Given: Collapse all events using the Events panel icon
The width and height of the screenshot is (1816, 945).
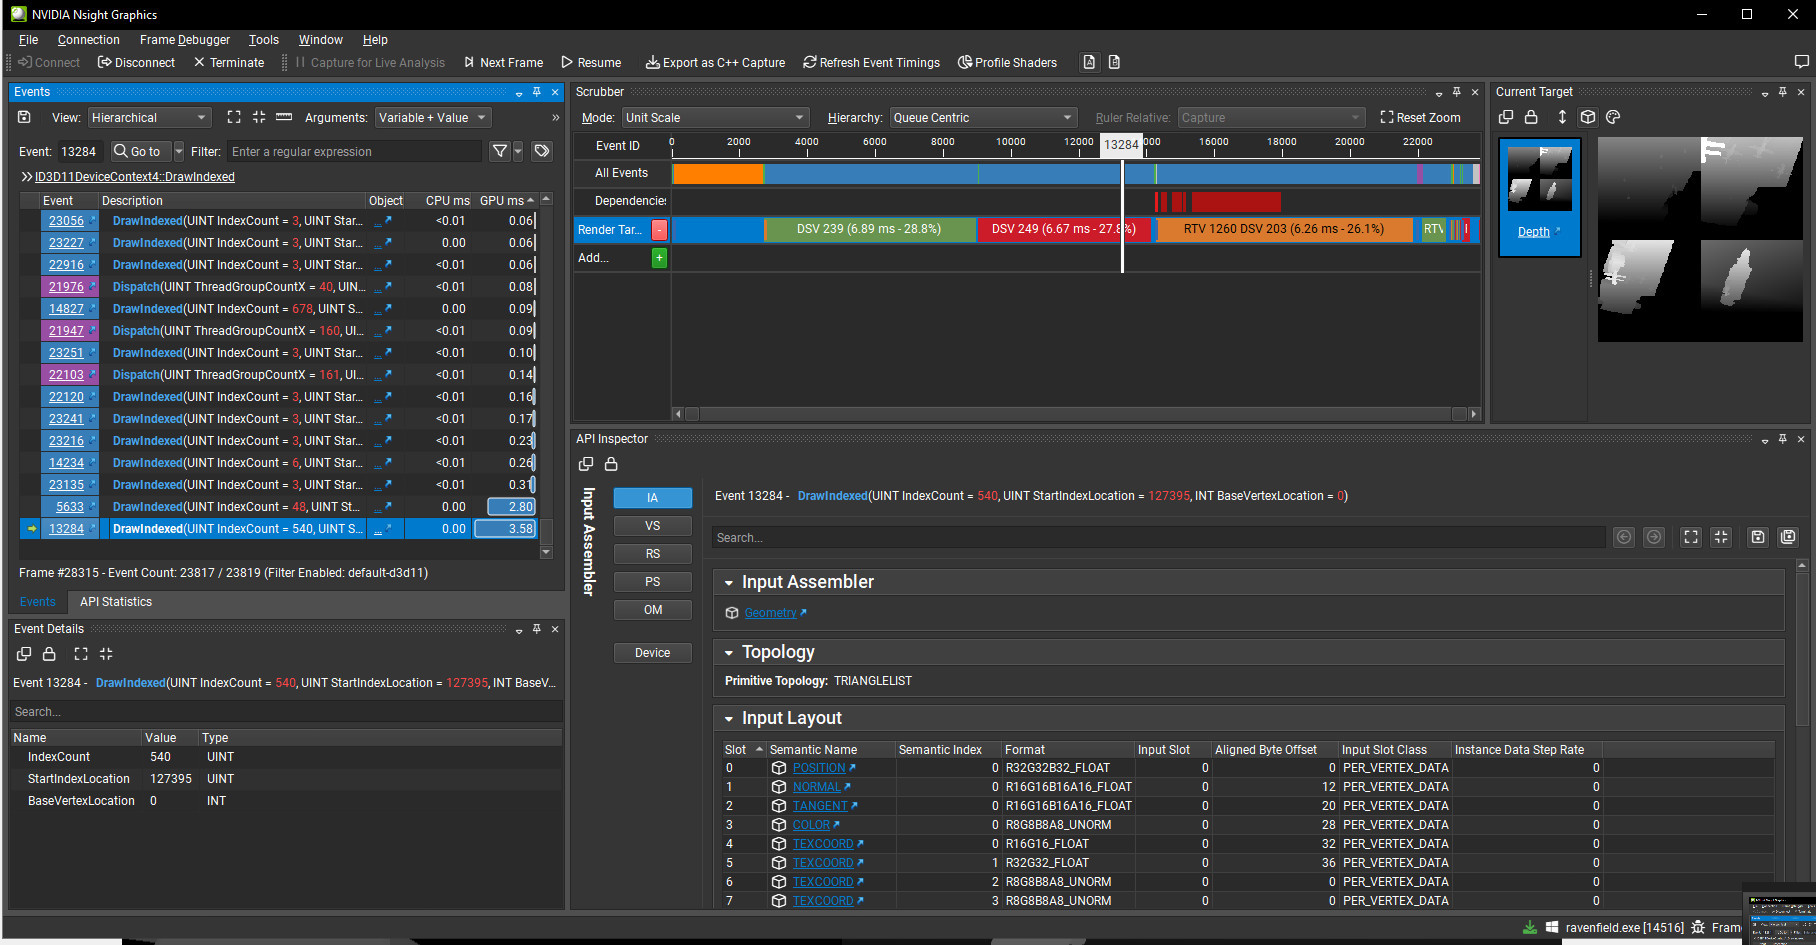Looking at the screenshot, I should 259,117.
